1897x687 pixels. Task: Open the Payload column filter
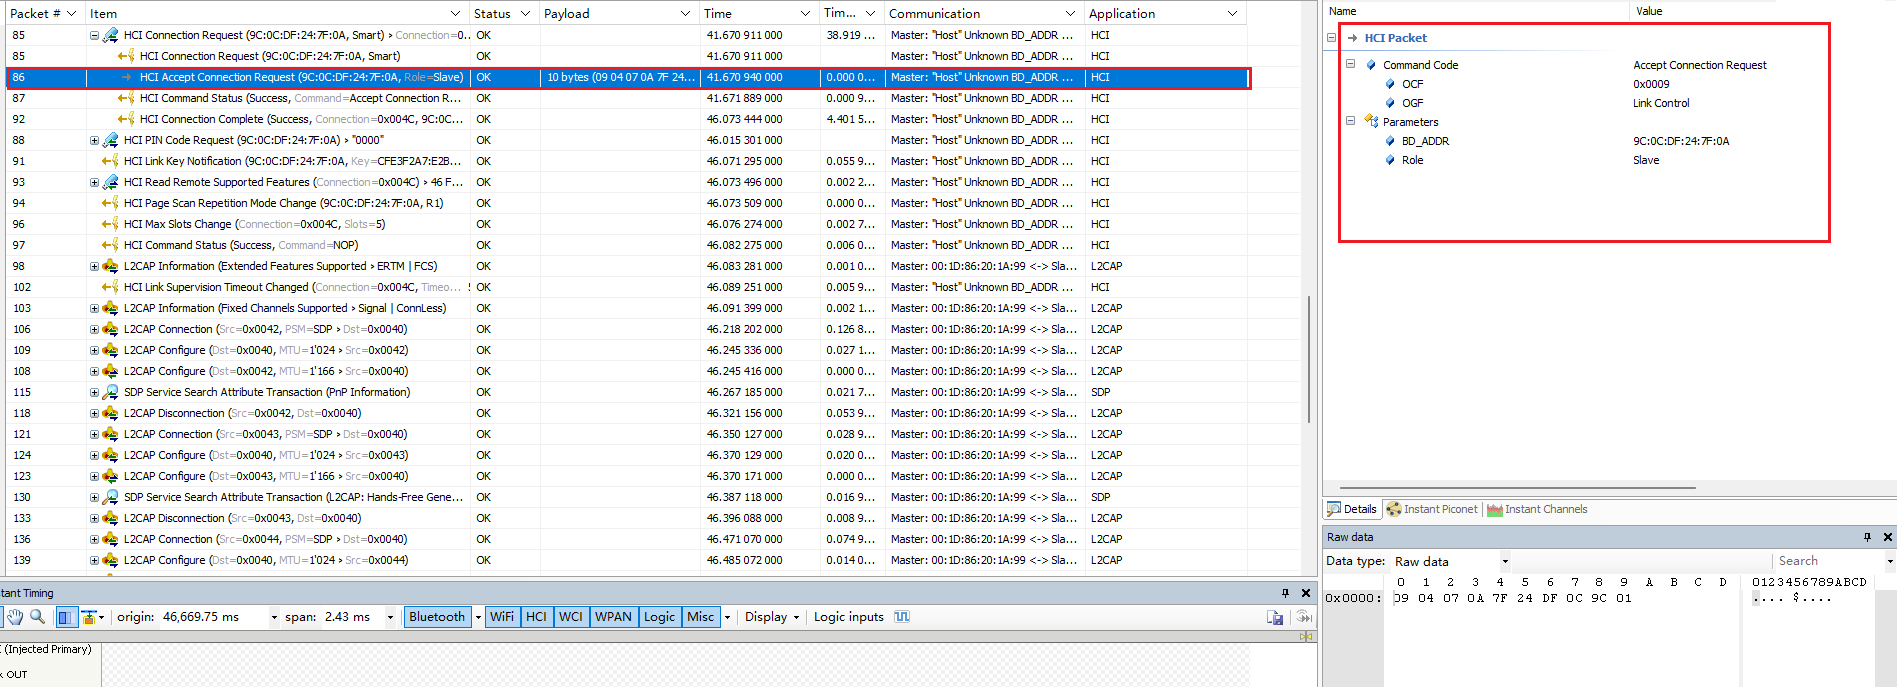click(x=686, y=14)
